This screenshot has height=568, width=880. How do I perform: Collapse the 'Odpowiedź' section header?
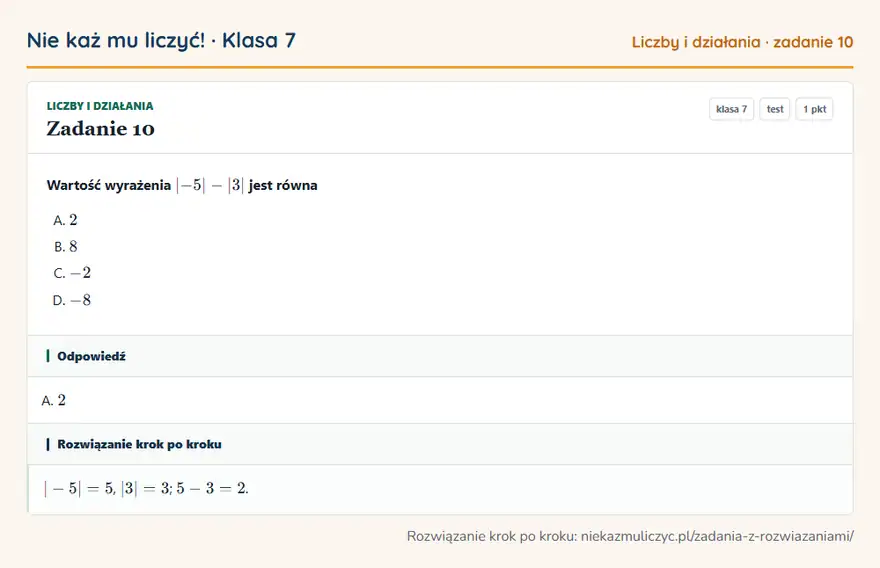440,356
